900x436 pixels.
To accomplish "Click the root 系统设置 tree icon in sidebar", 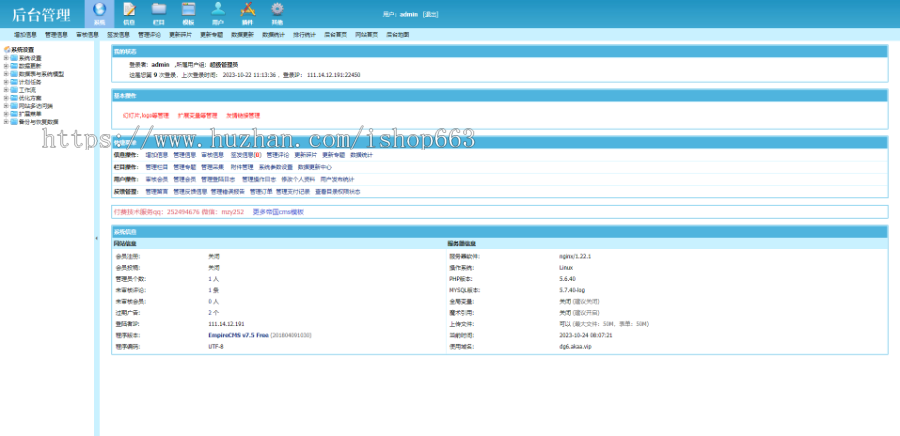I will tap(7, 50).
